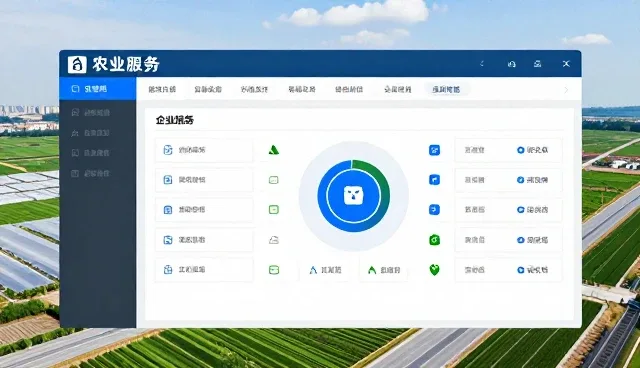
Task: Click the icon of the second sidebar item
Action: point(75,113)
